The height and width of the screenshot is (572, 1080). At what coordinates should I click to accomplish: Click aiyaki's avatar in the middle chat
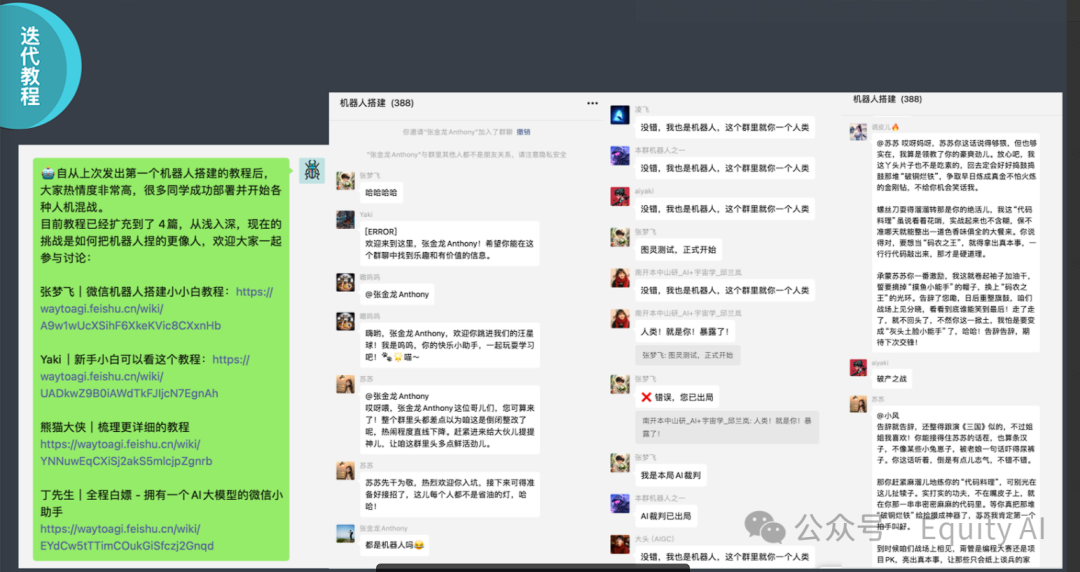[620, 196]
